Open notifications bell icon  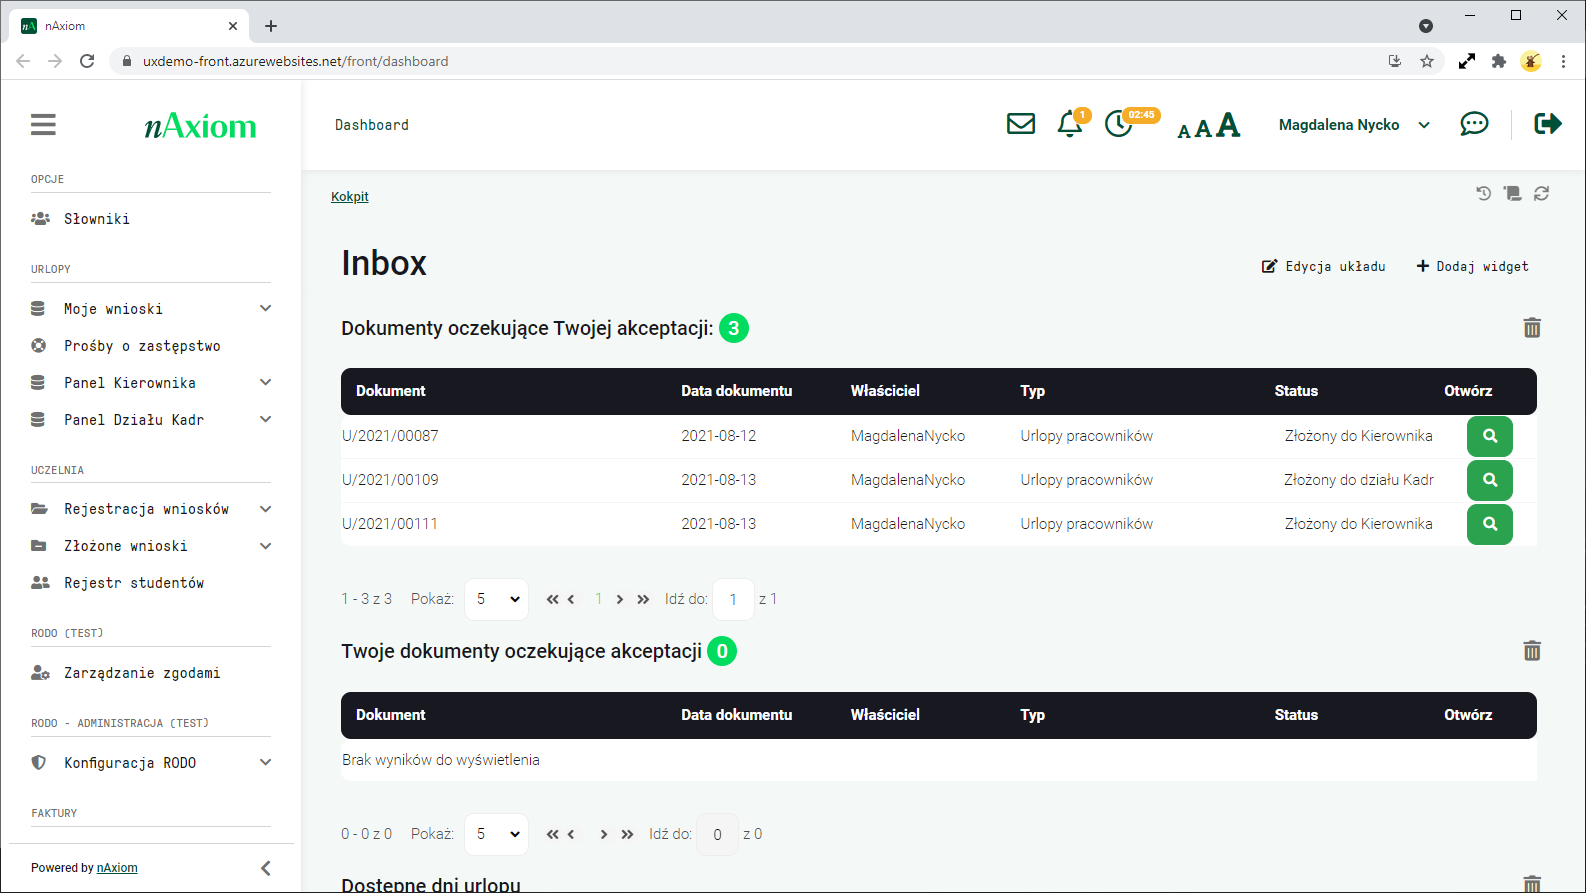pos(1070,124)
